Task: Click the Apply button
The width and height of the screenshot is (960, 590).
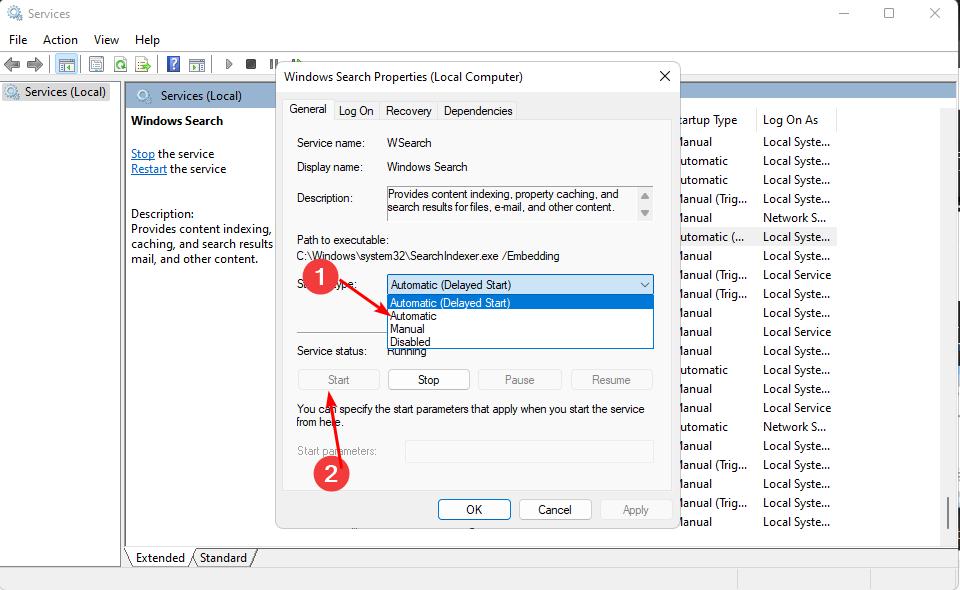Action: click(x=636, y=509)
